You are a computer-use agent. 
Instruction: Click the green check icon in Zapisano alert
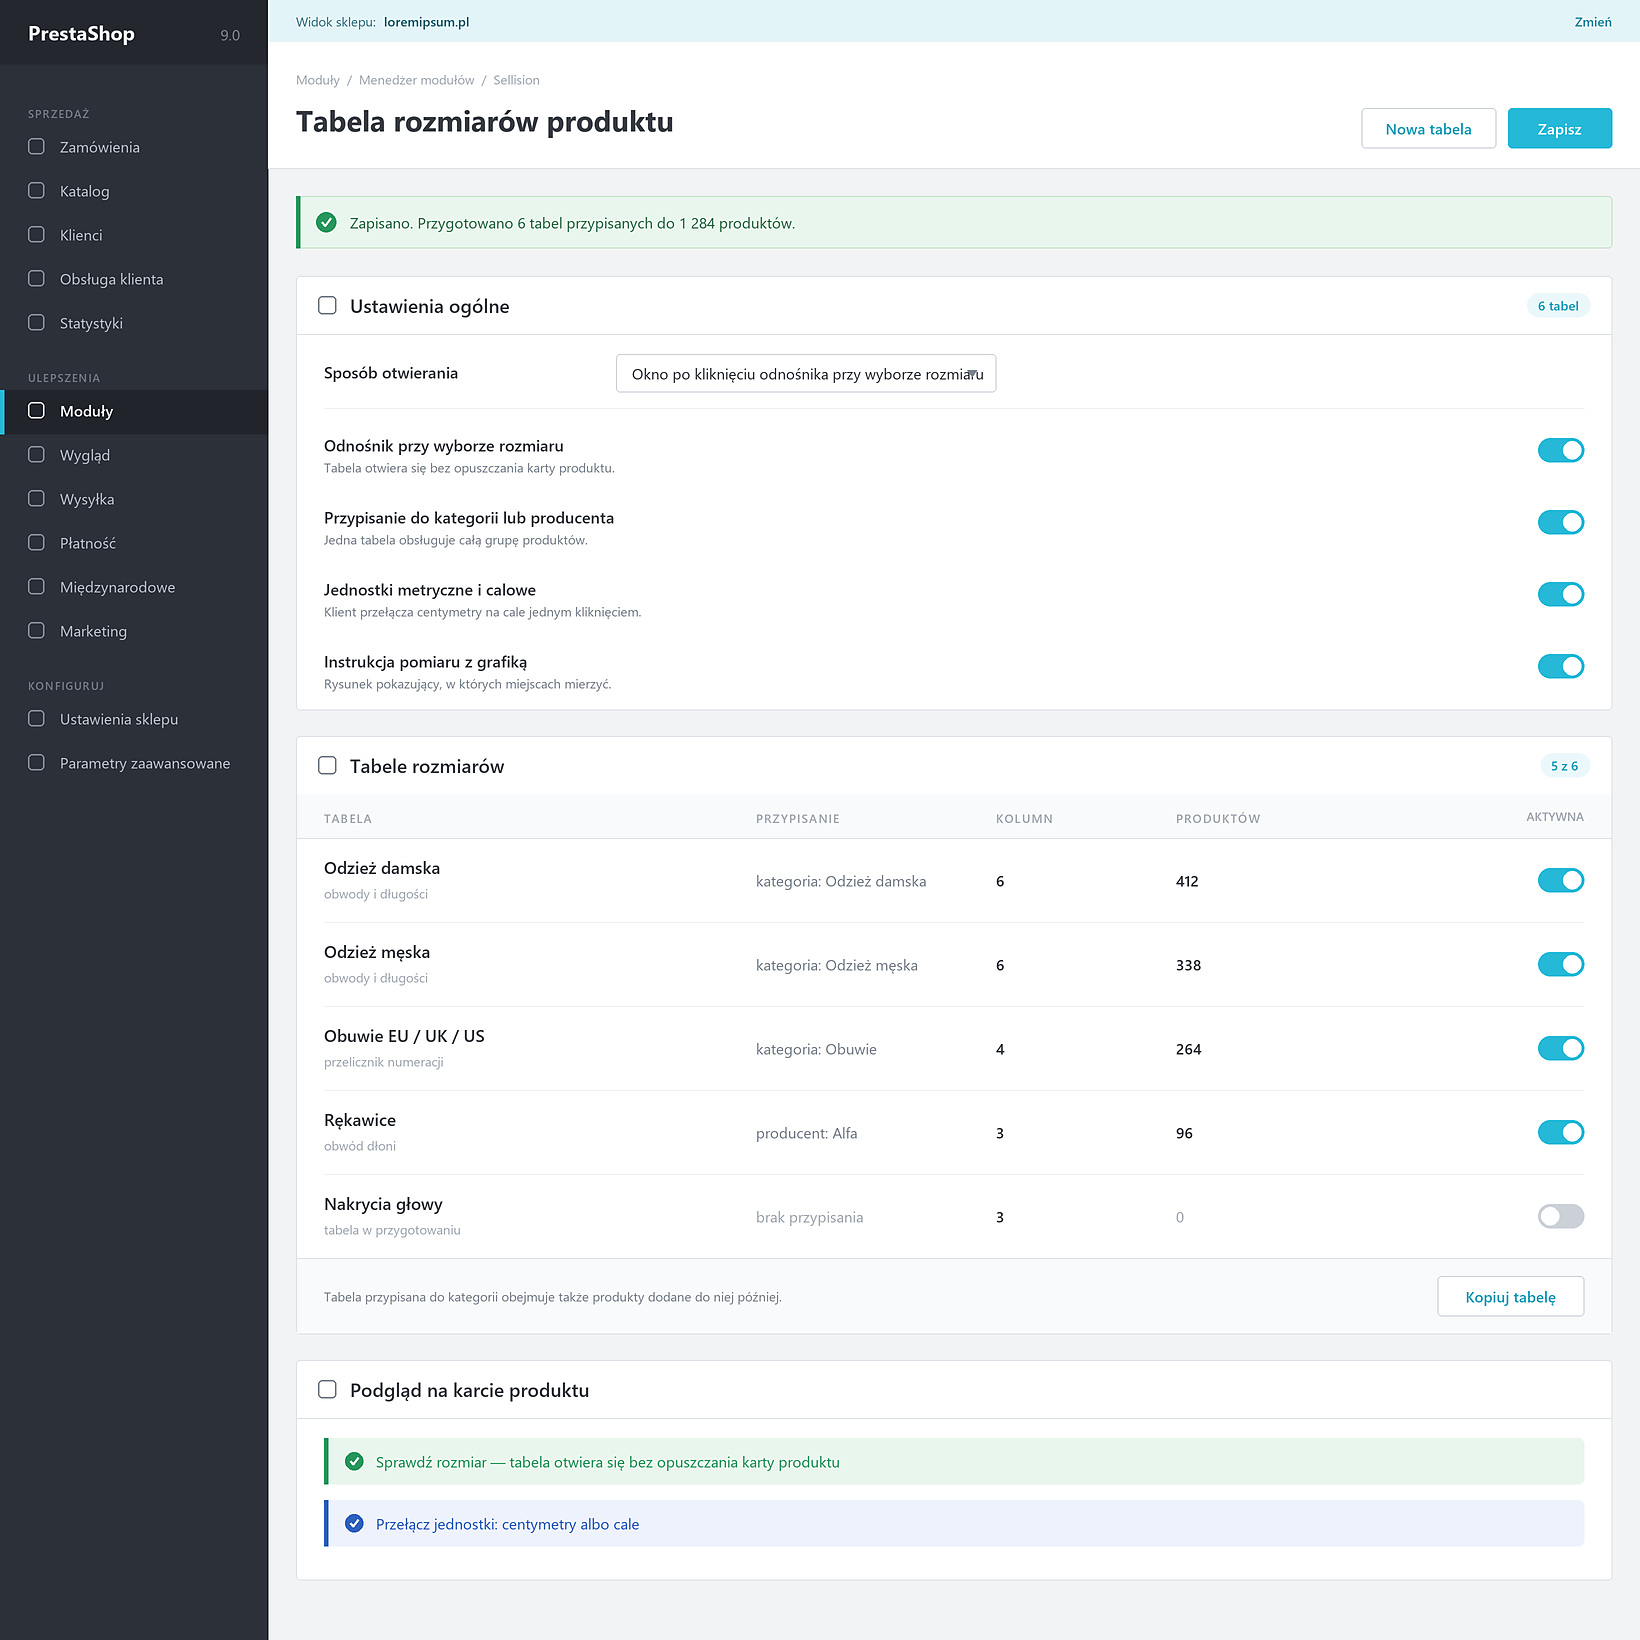coord(326,223)
